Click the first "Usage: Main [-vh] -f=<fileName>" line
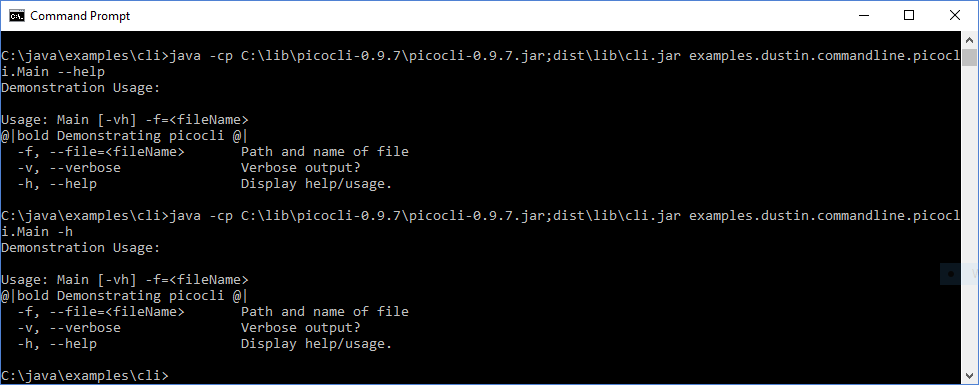The height and width of the screenshot is (385, 979). click(x=125, y=120)
